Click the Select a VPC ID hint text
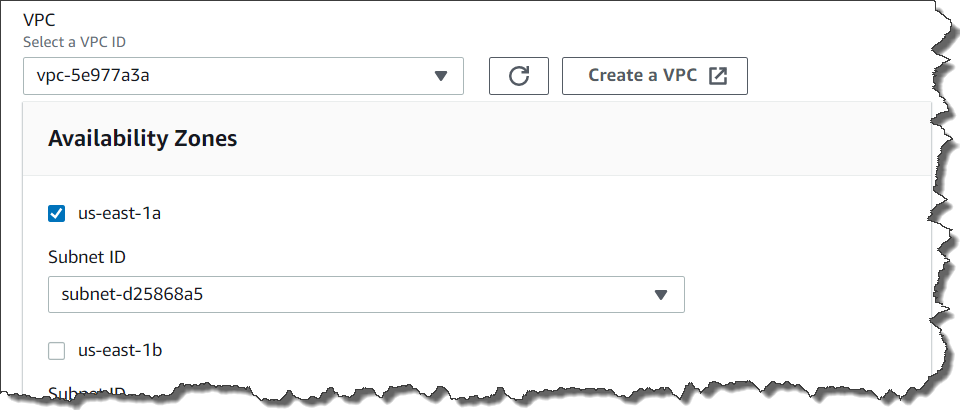The image size is (960, 410). (75, 43)
